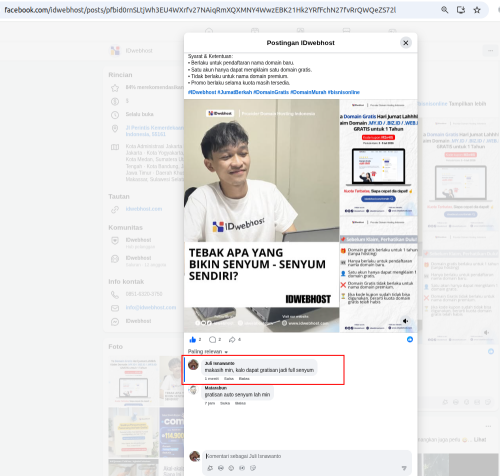This screenshot has height=476, width=500.
Task: Open the like reaction badge at right of counts
Action: [x=410, y=339]
